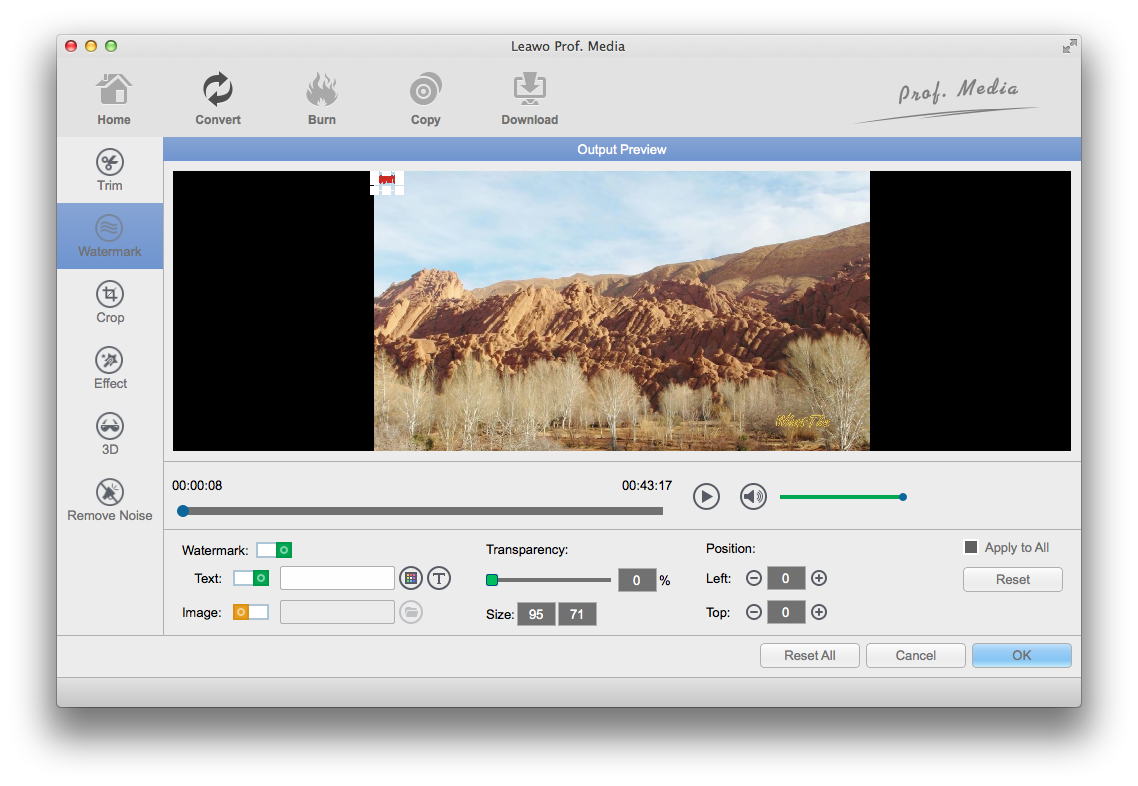The height and width of the screenshot is (786, 1138).
Task: Toggle the main Watermark switch
Action: coord(274,550)
